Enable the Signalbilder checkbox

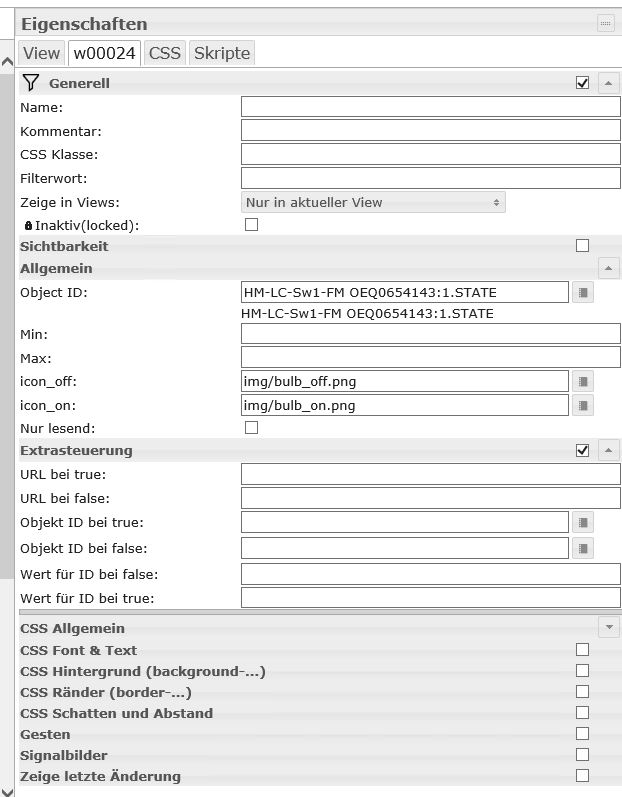pyautogui.click(x=582, y=754)
